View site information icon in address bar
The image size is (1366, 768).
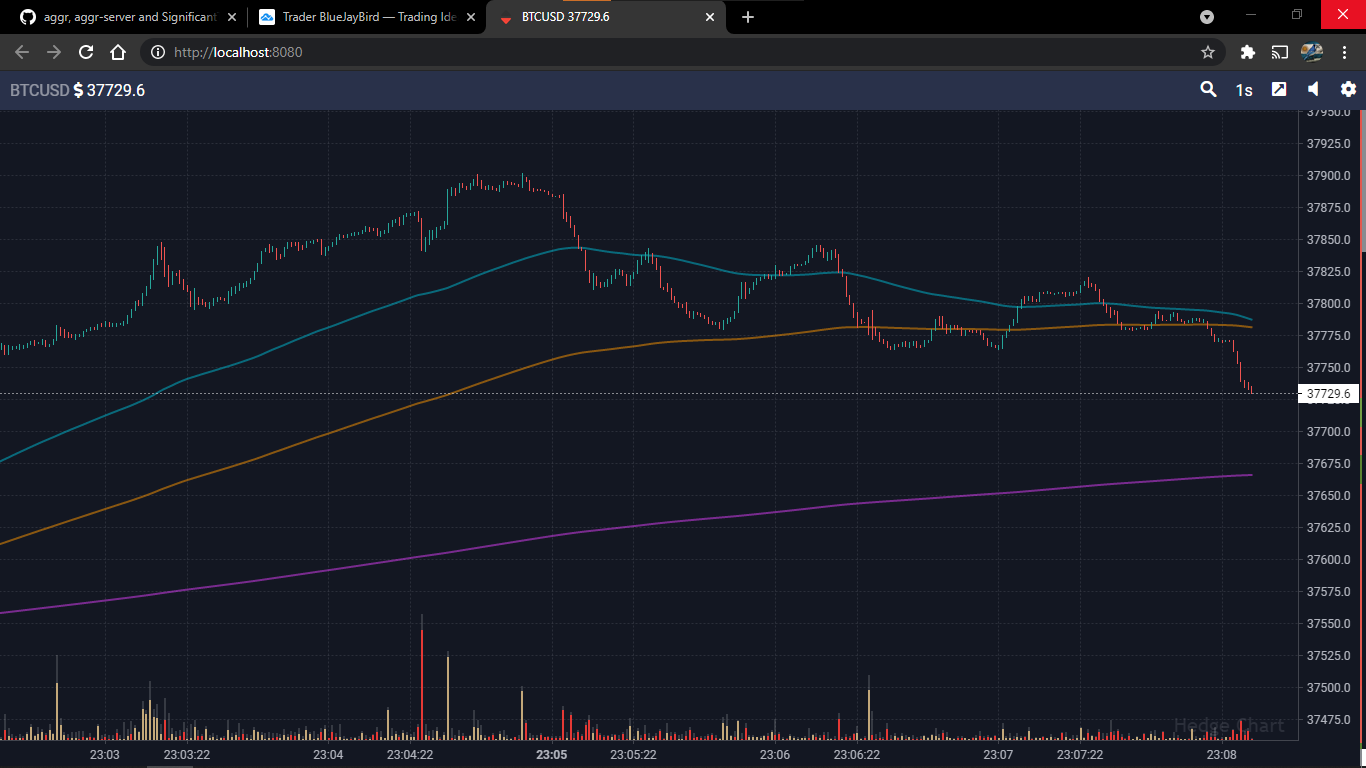[x=157, y=52]
